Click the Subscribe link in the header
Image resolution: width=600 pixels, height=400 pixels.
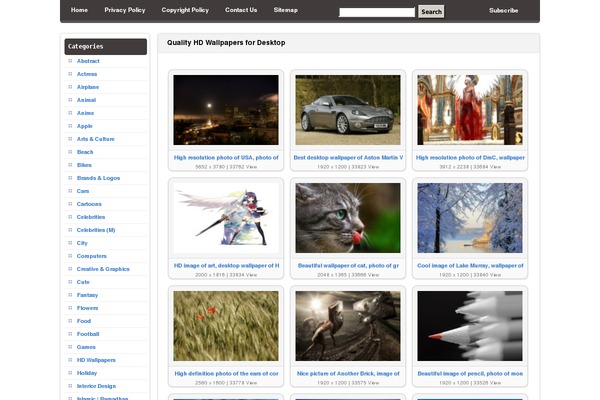click(x=504, y=11)
